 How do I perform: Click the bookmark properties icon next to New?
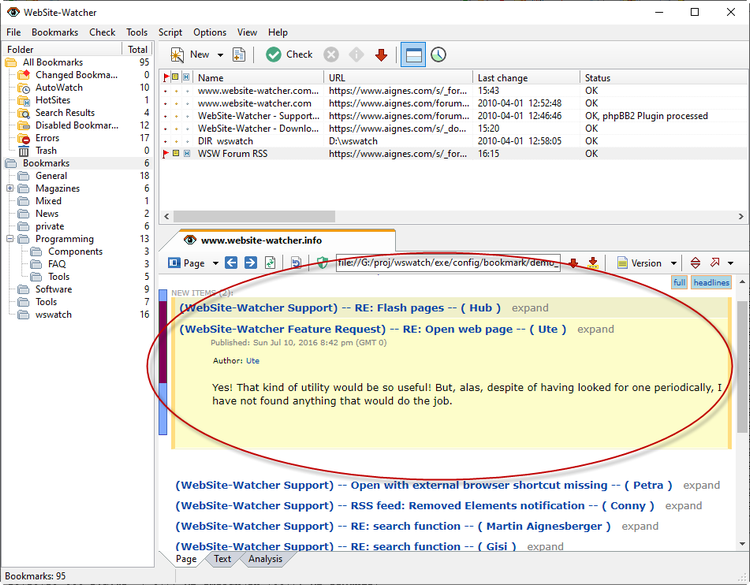239,55
